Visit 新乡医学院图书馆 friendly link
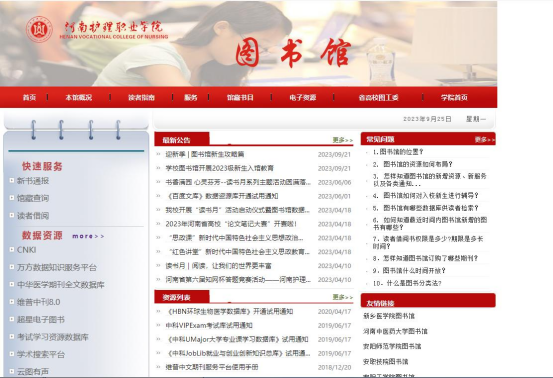 point(389,316)
